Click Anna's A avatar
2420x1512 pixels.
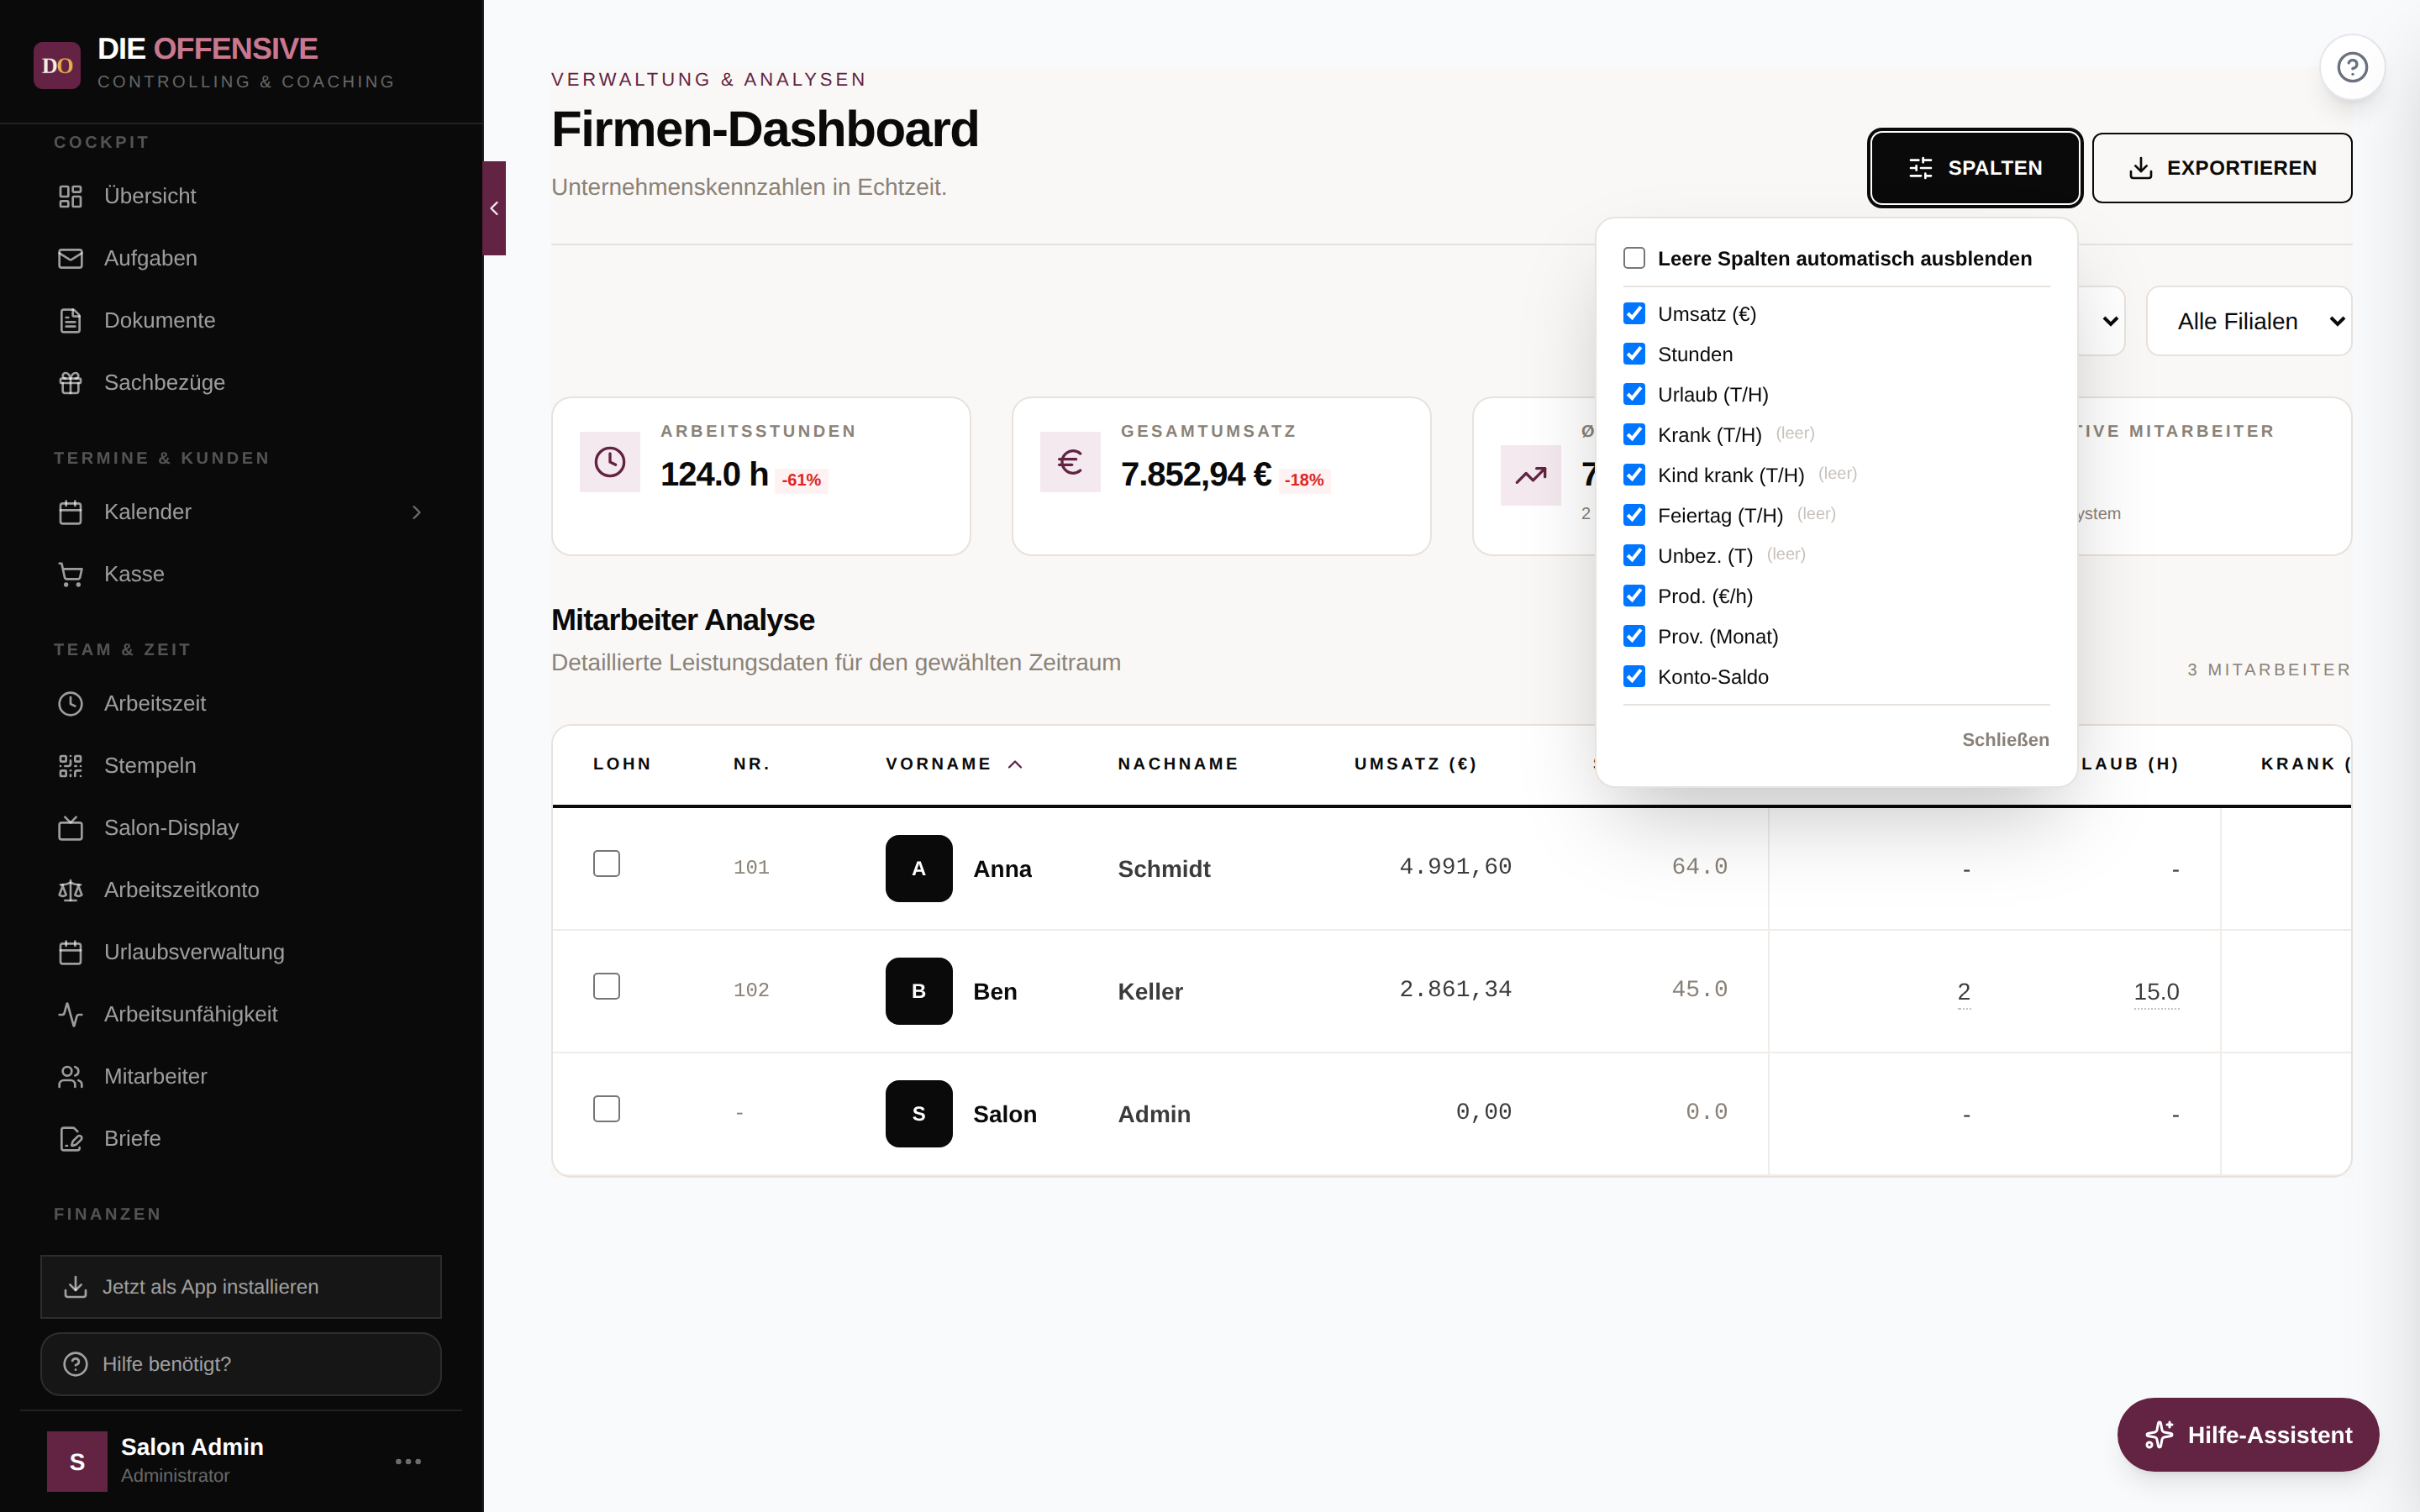(918, 868)
